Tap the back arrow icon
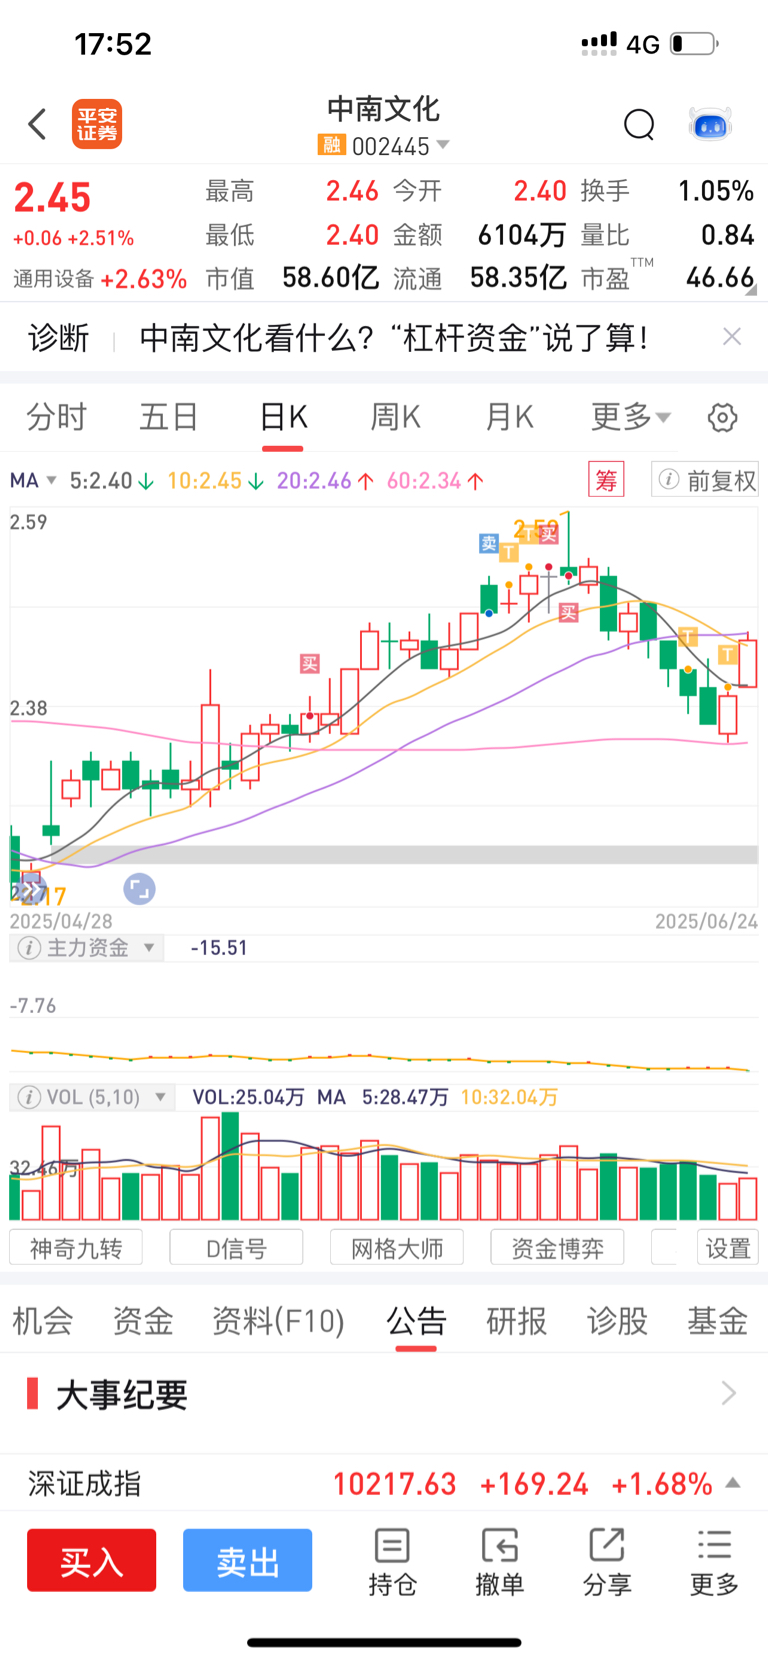Image resolution: width=768 pixels, height=1662 pixels. (x=37, y=124)
